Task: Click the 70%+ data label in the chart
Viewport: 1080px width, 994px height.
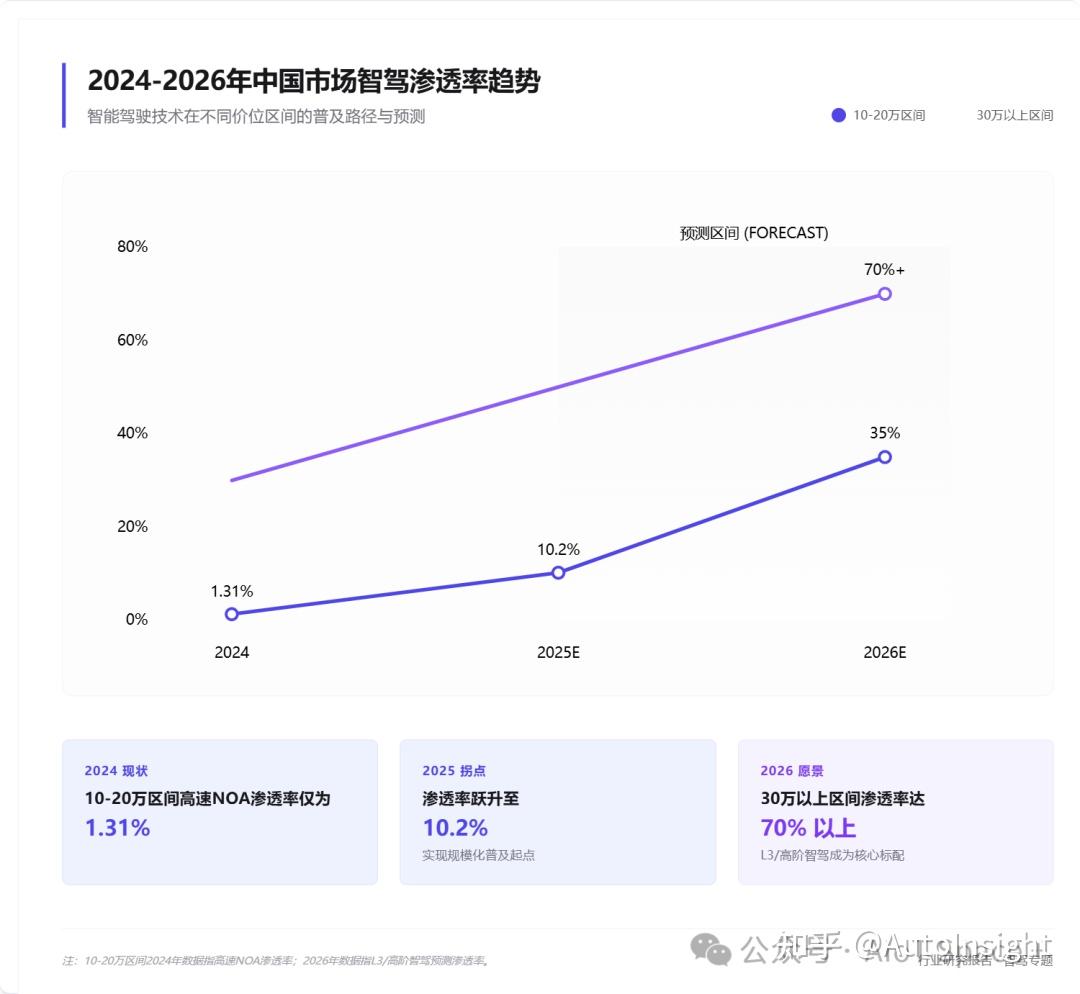Action: (885, 269)
